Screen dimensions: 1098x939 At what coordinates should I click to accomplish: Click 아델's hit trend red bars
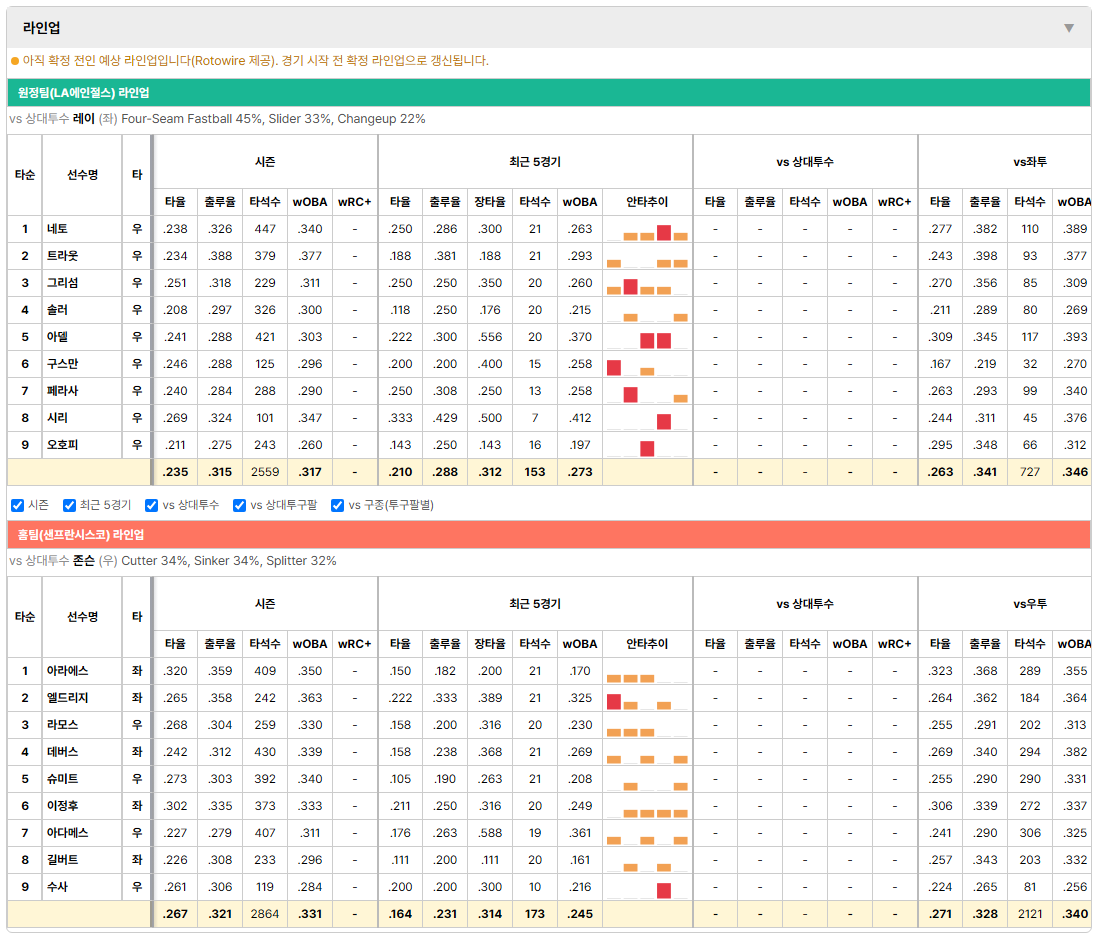(x=655, y=340)
